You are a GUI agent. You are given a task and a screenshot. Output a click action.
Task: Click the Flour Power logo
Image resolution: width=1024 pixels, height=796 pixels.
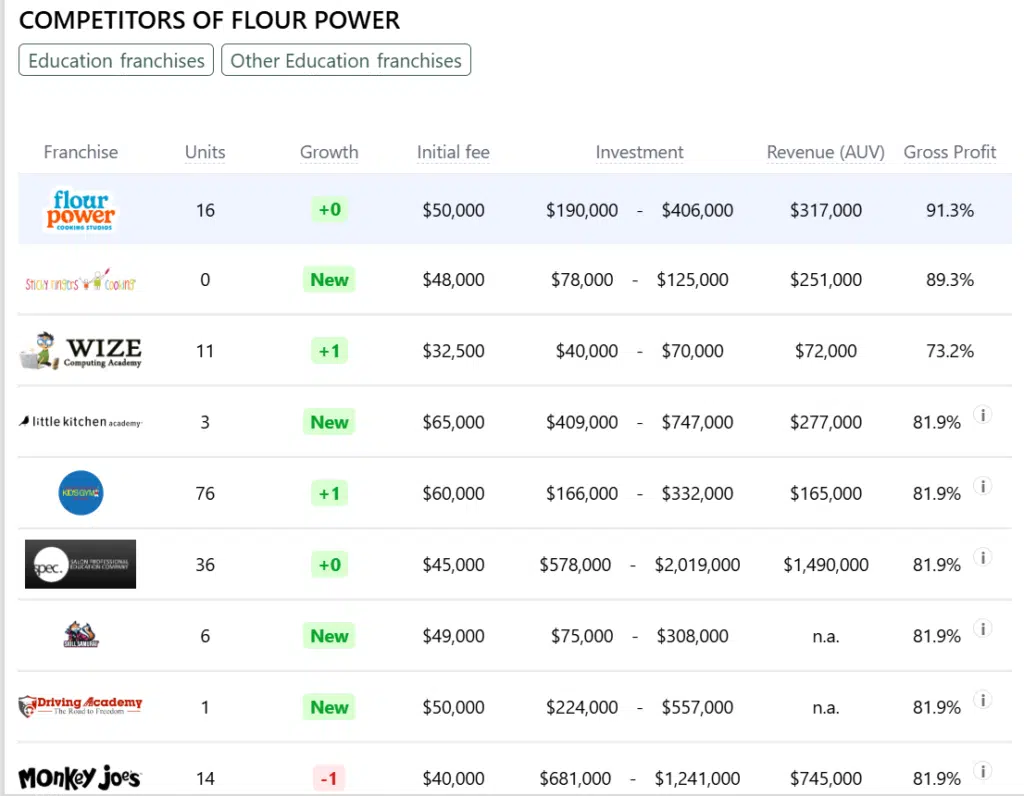click(80, 210)
